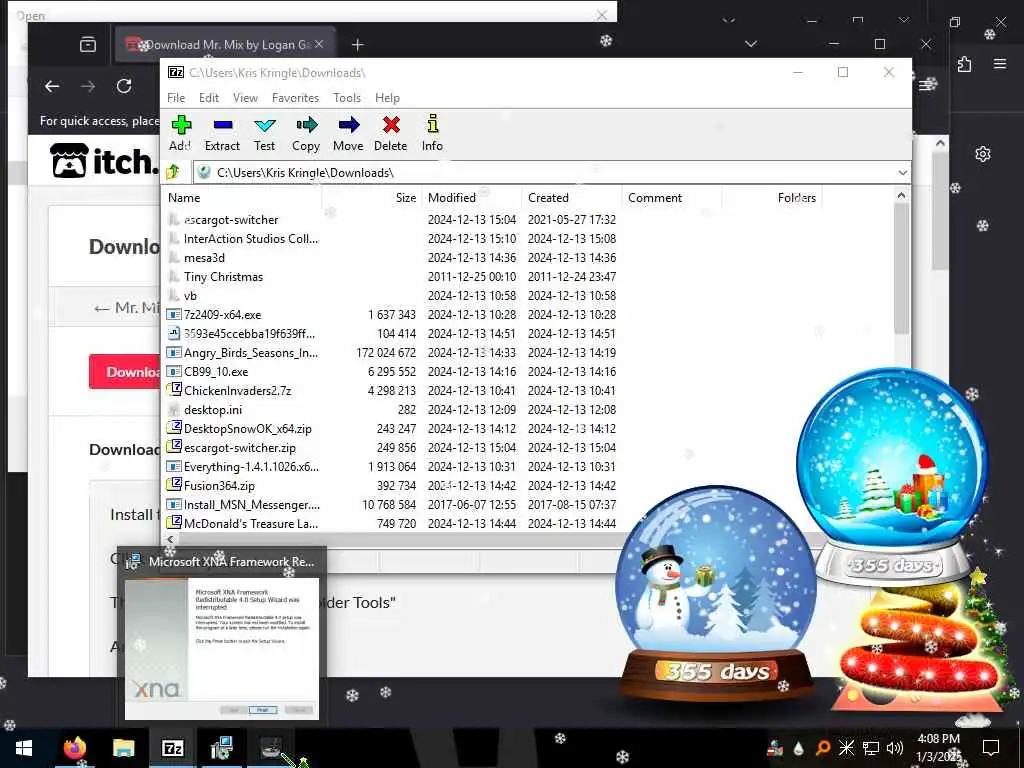The image size is (1024, 768).
Task: Open File Explorer from the taskbar
Action: tap(123, 748)
